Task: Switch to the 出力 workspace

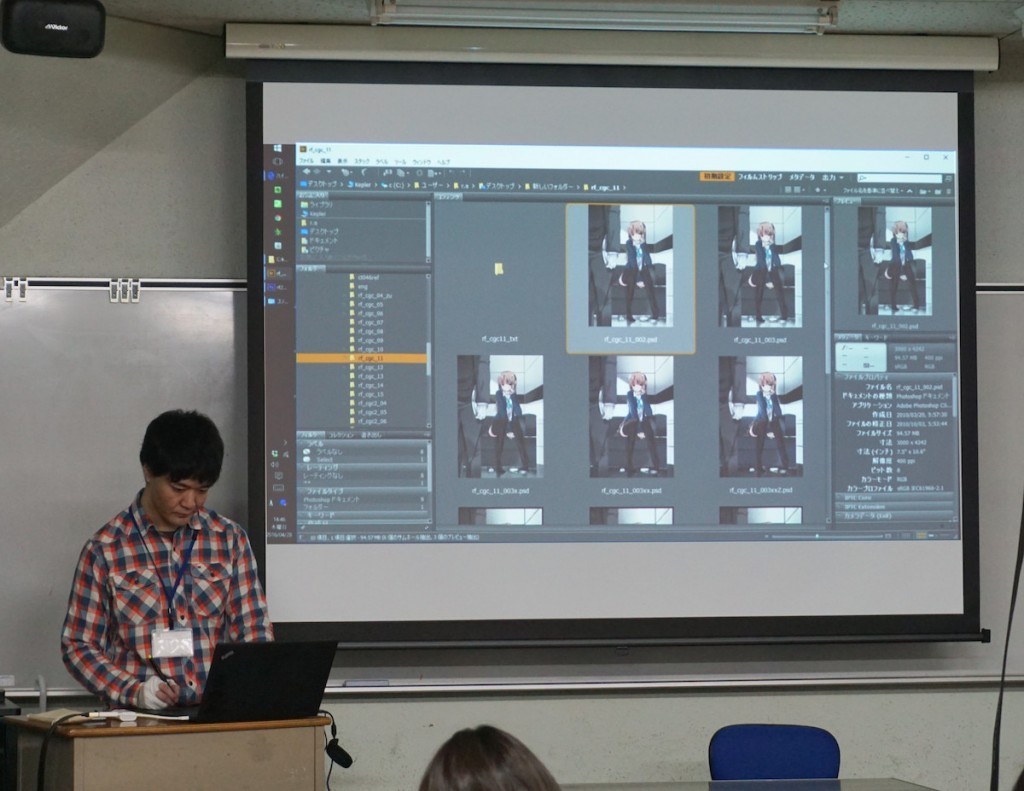Action: coord(829,178)
